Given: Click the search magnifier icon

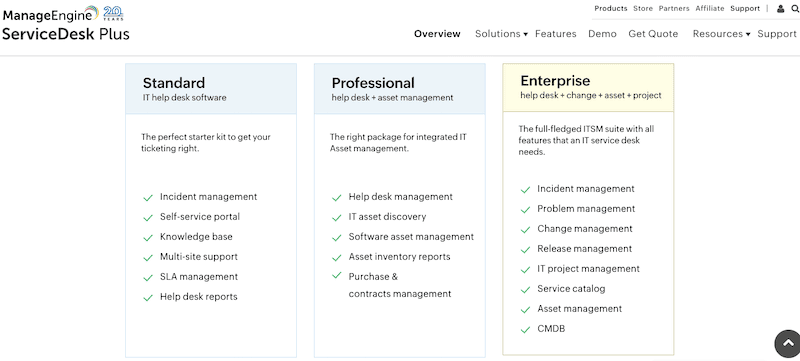Looking at the screenshot, I should click(795, 9).
